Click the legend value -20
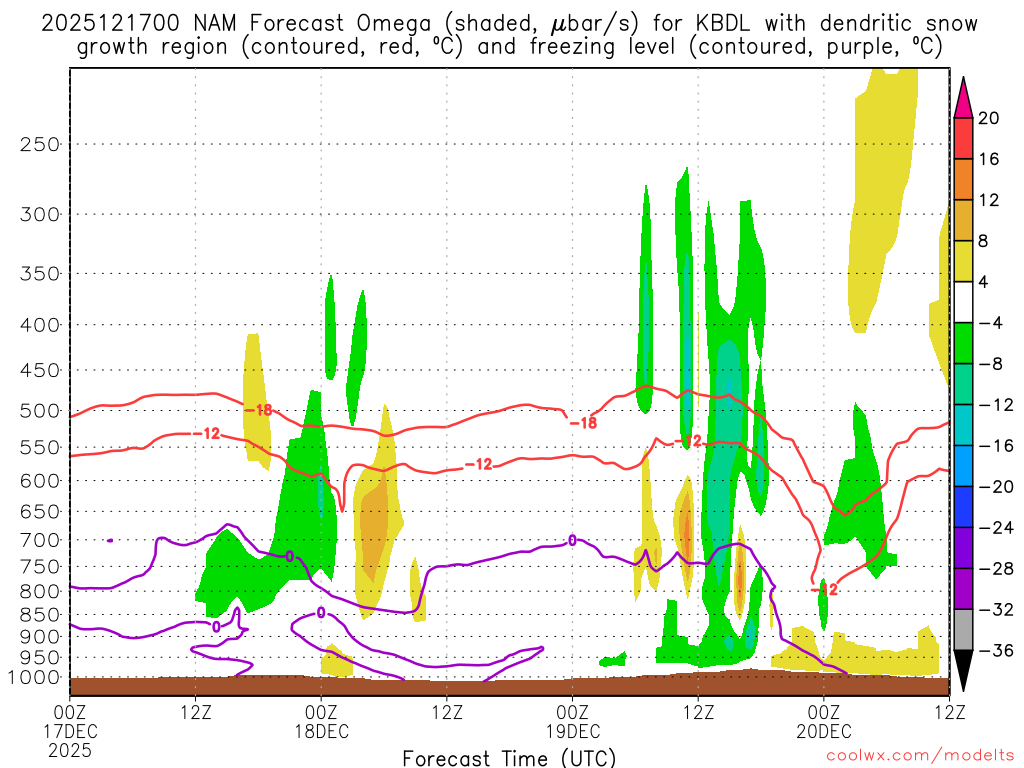The height and width of the screenshot is (768, 1024). [x=996, y=487]
